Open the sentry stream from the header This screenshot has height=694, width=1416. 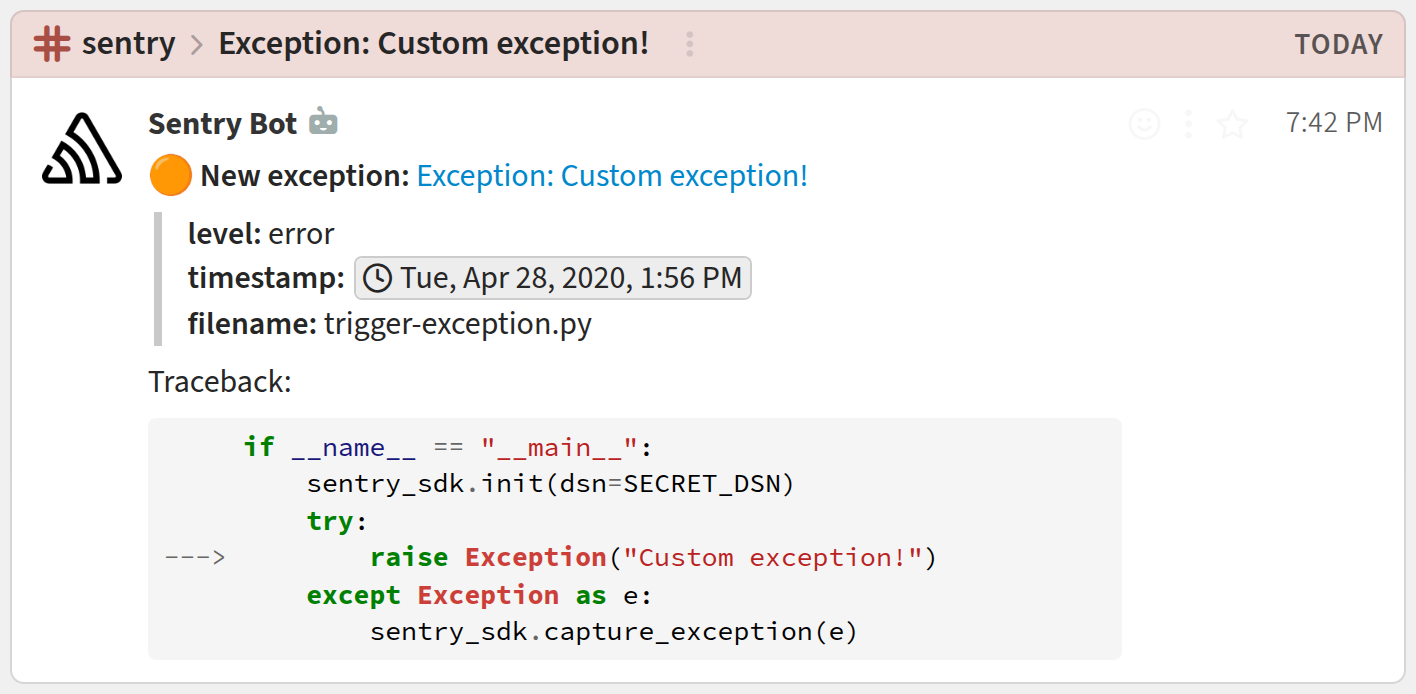pos(128,44)
